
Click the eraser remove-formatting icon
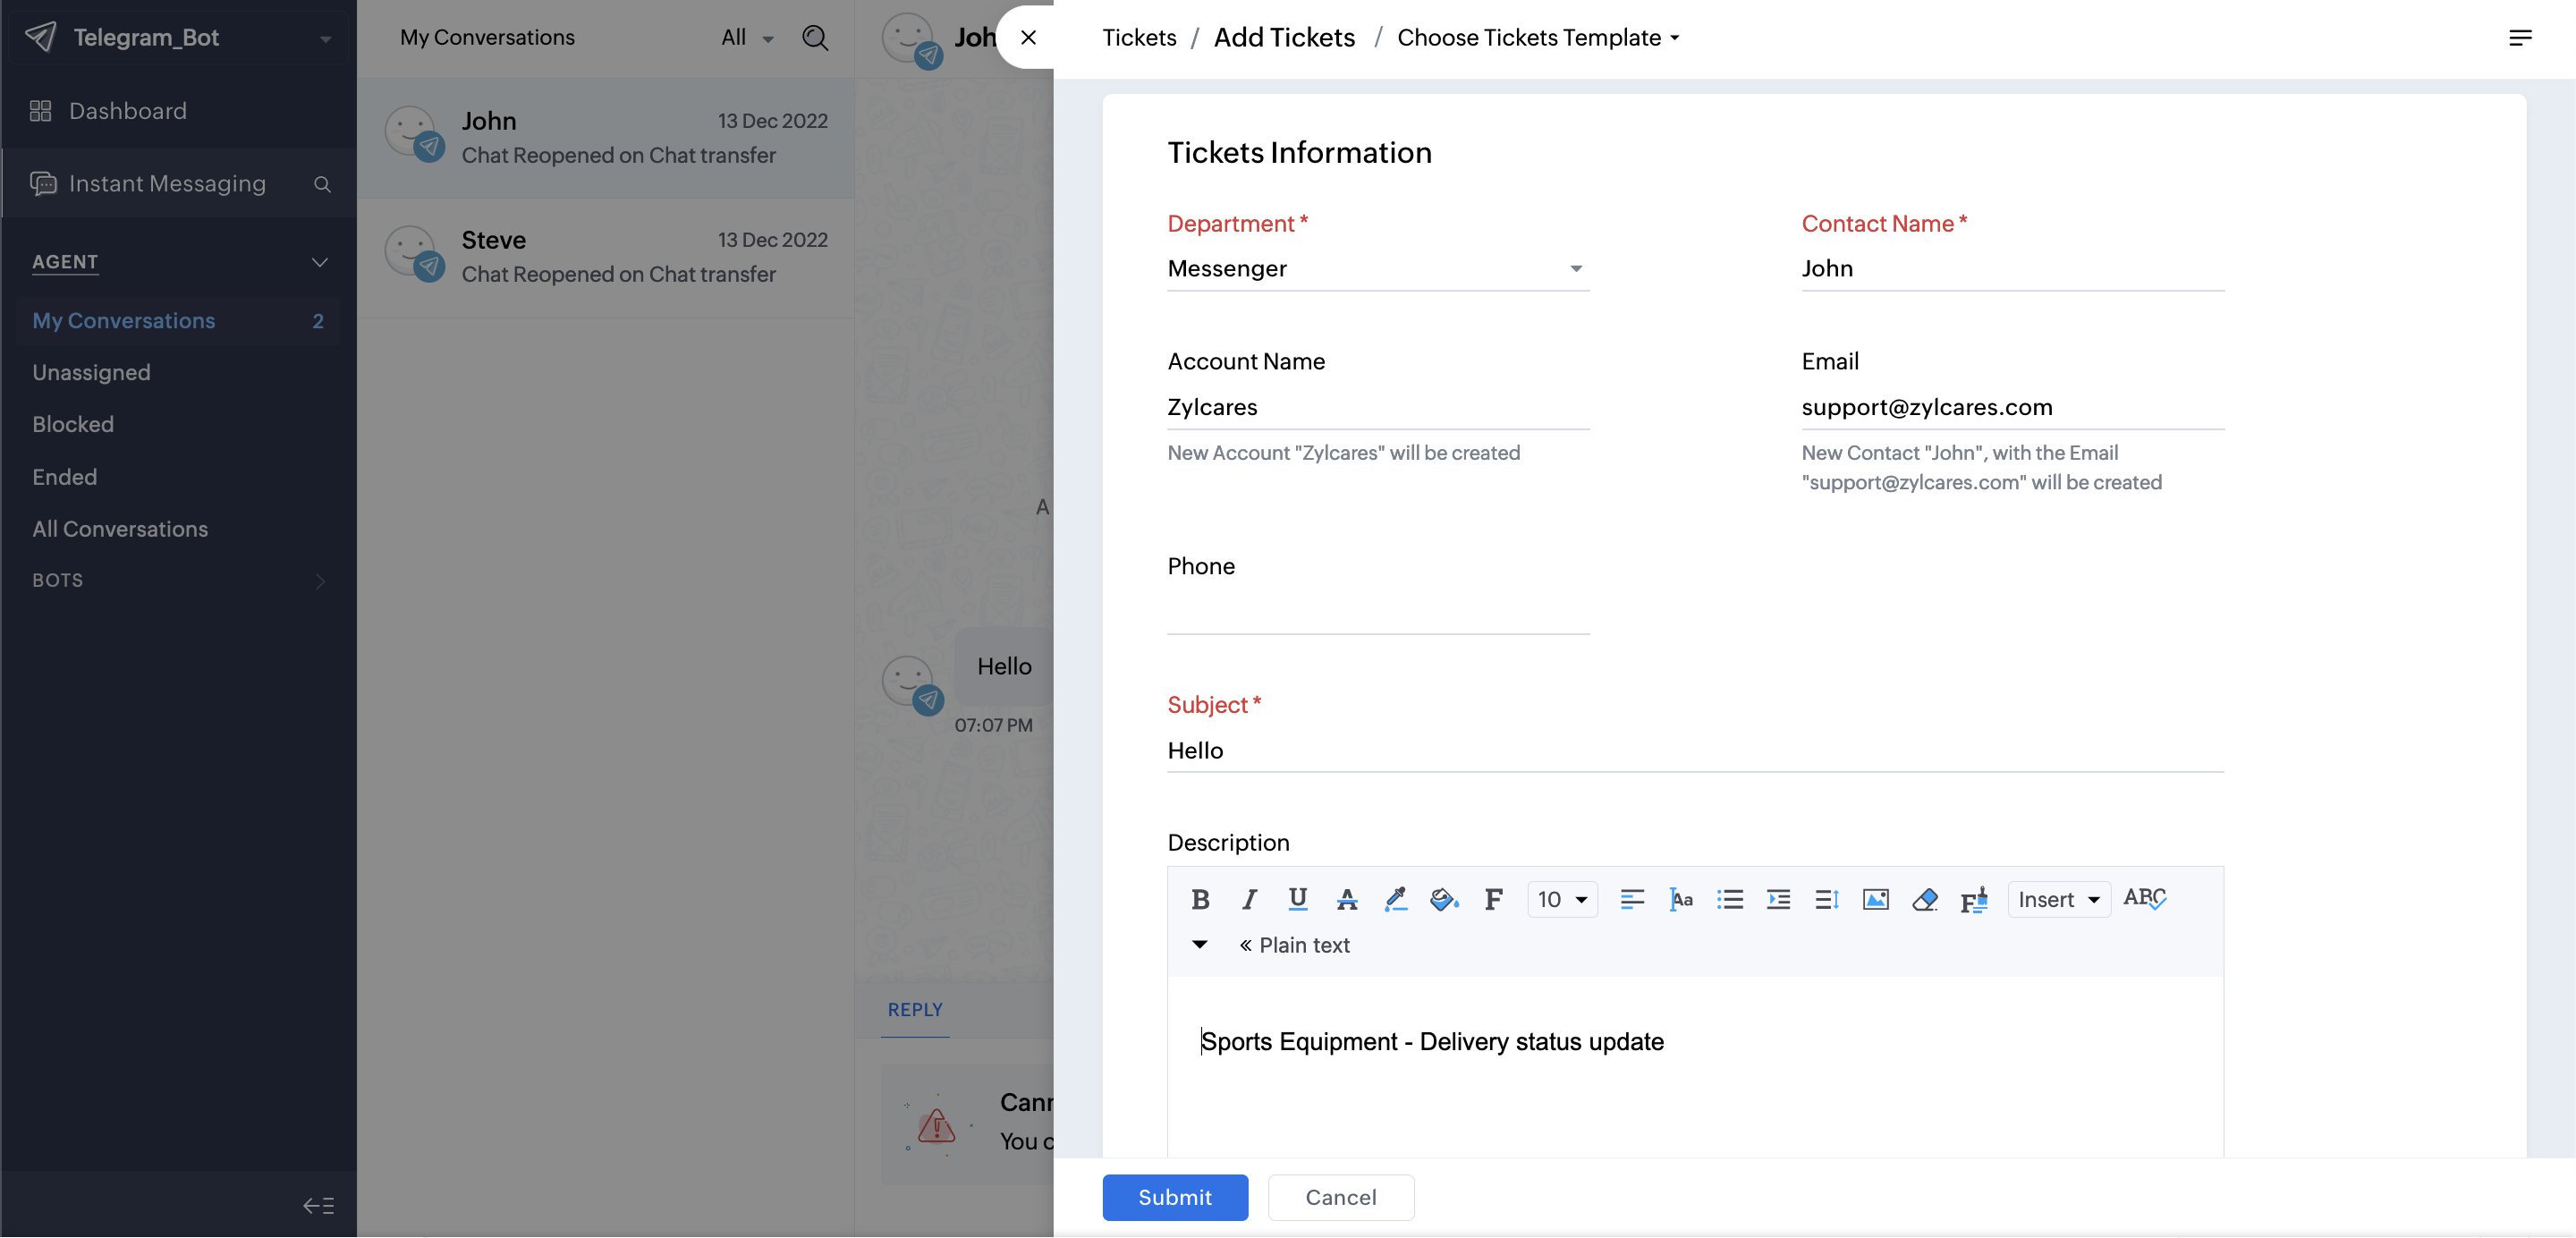point(1924,899)
